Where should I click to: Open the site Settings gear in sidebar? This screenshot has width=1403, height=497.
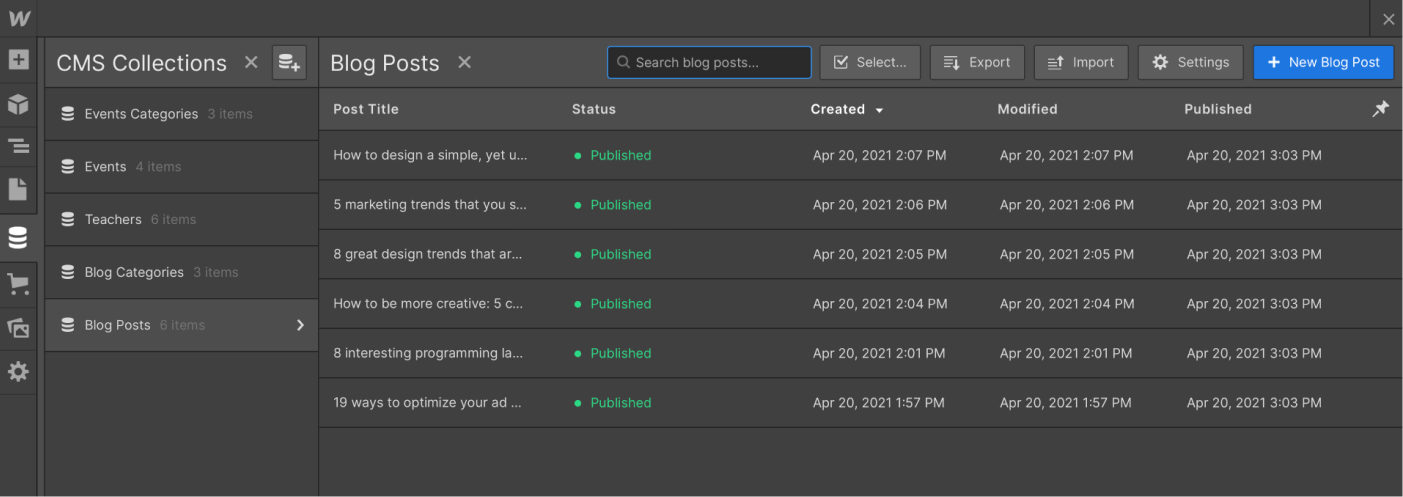pos(18,372)
